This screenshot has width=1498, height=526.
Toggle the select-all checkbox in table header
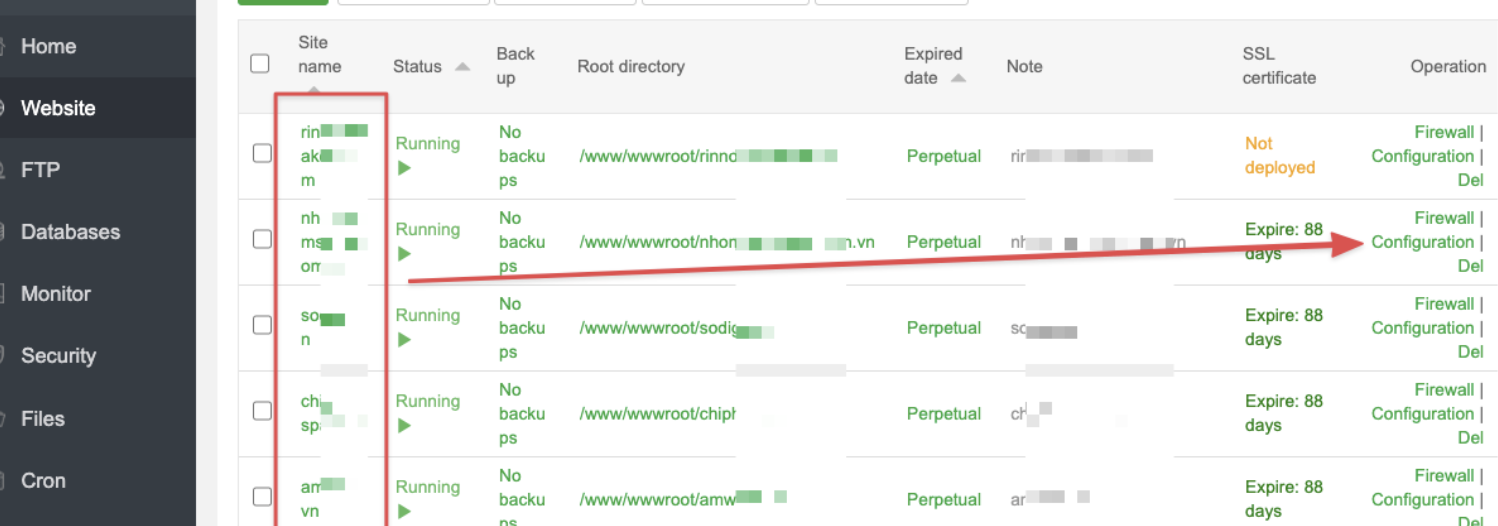260,64
